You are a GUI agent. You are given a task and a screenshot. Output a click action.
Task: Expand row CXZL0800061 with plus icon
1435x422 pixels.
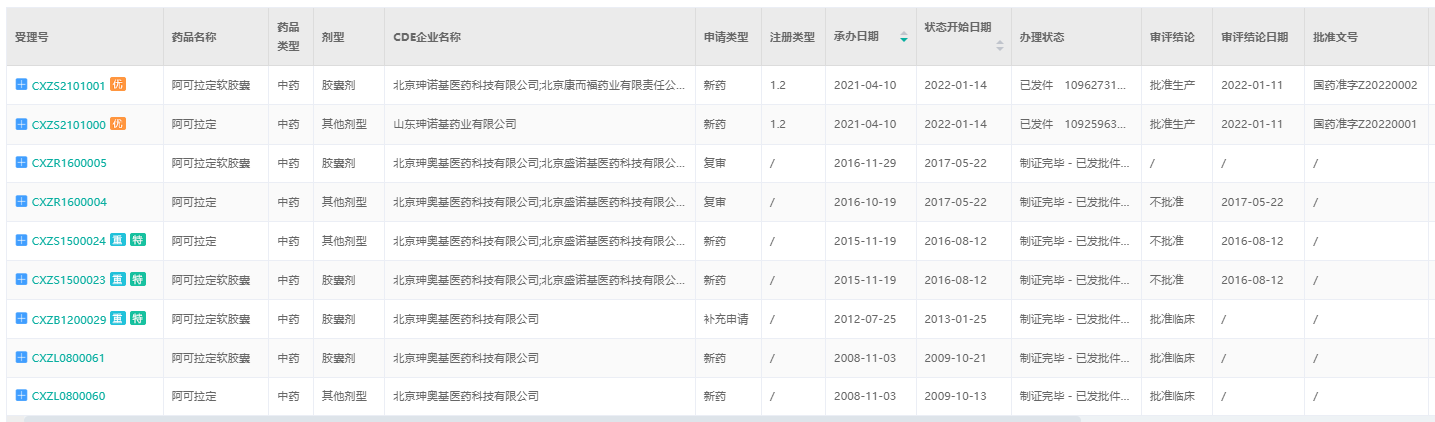pos(21,358)
